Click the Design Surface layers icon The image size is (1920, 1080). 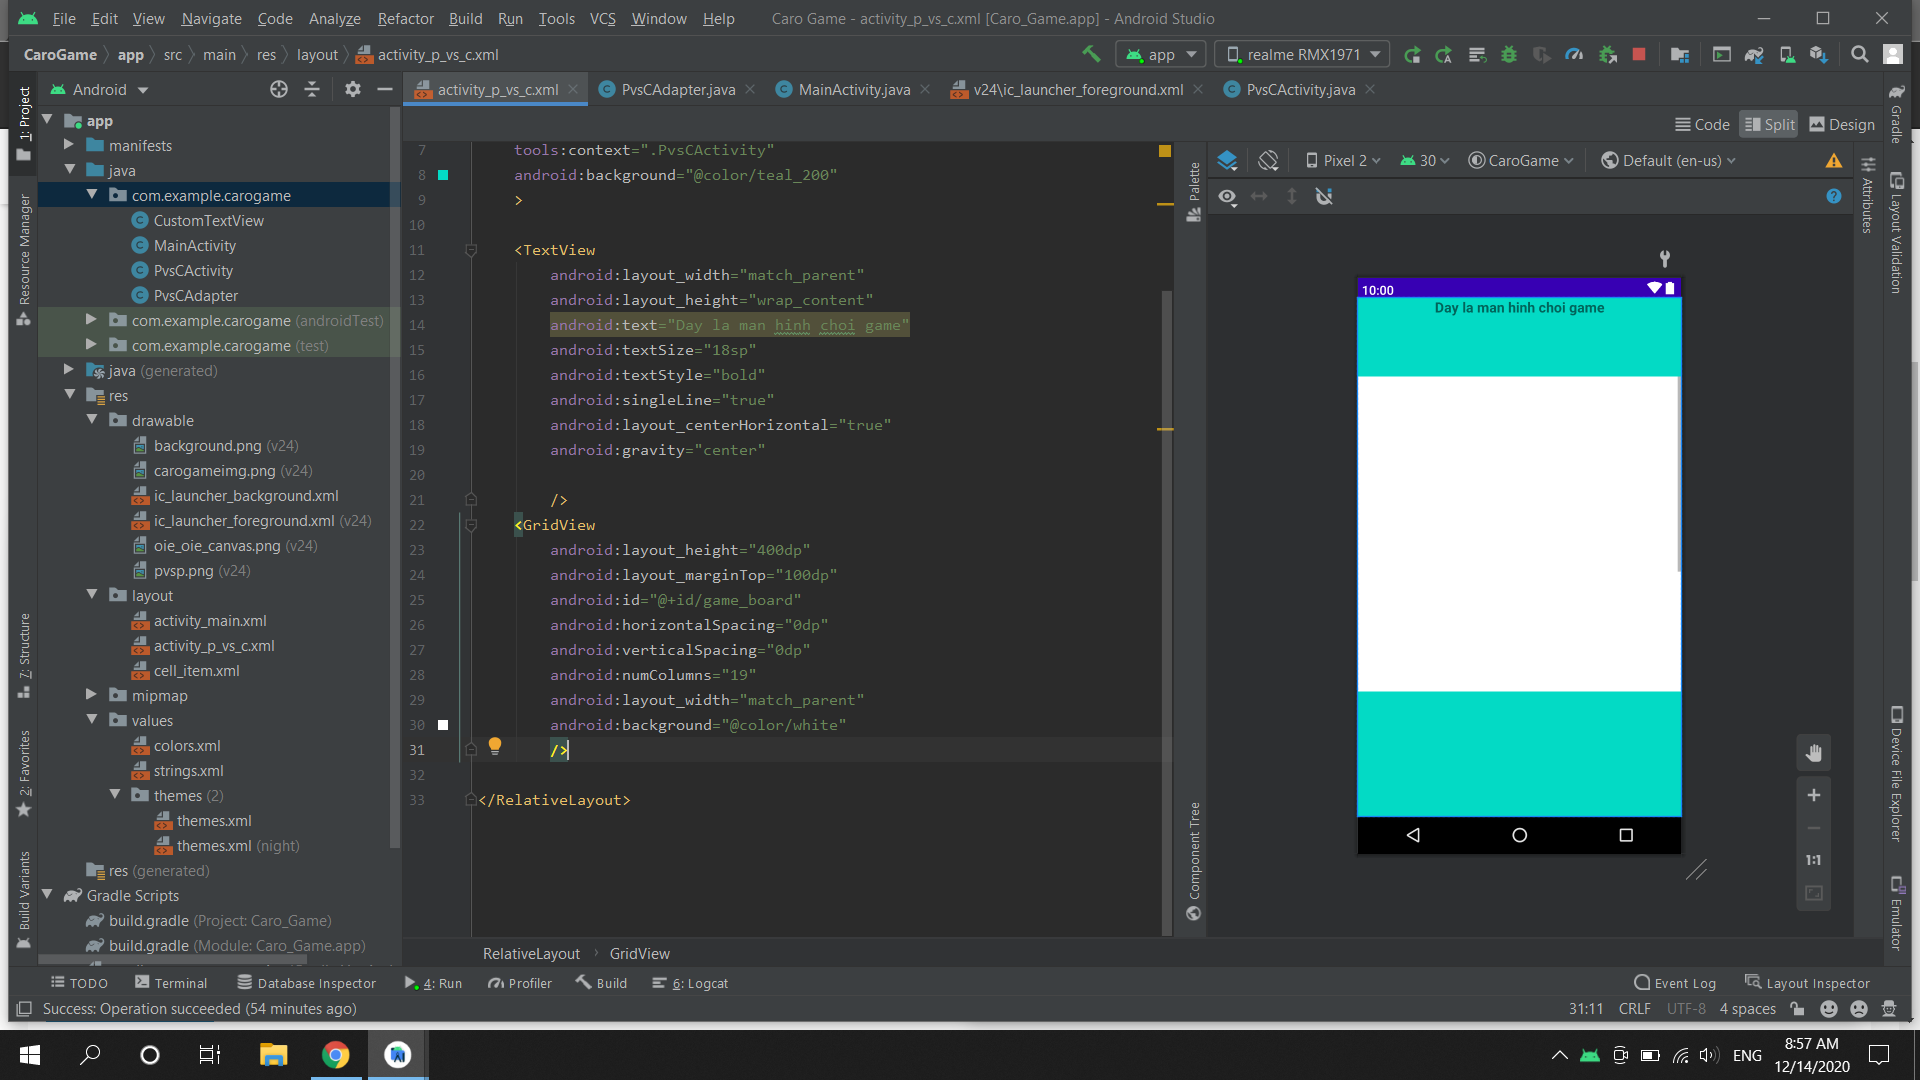coord(1227,160)
